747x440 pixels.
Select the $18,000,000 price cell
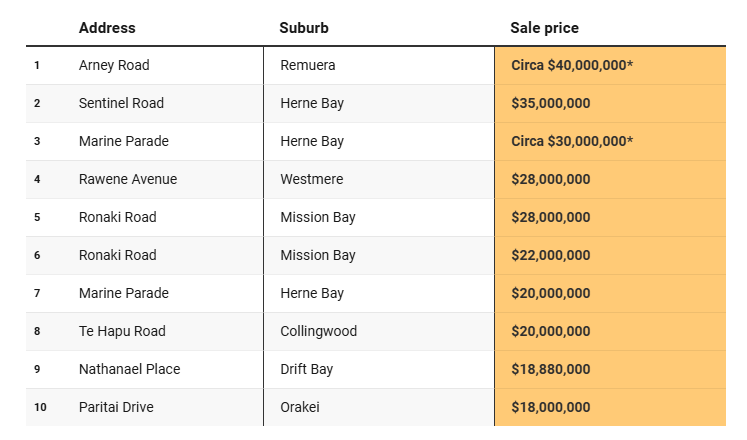point(551,407)
